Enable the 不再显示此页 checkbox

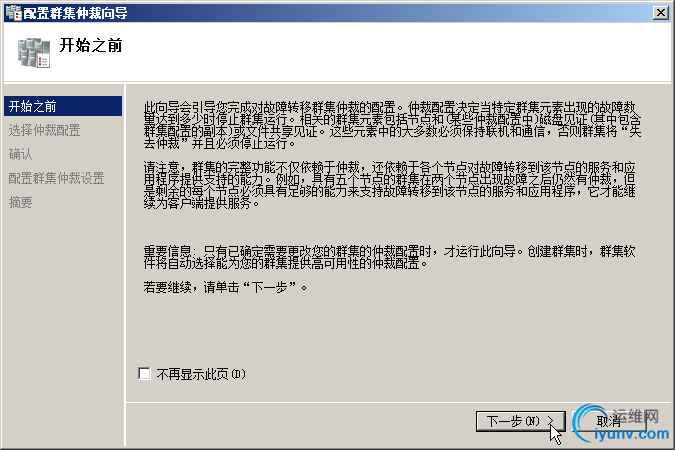click(145, 373)
